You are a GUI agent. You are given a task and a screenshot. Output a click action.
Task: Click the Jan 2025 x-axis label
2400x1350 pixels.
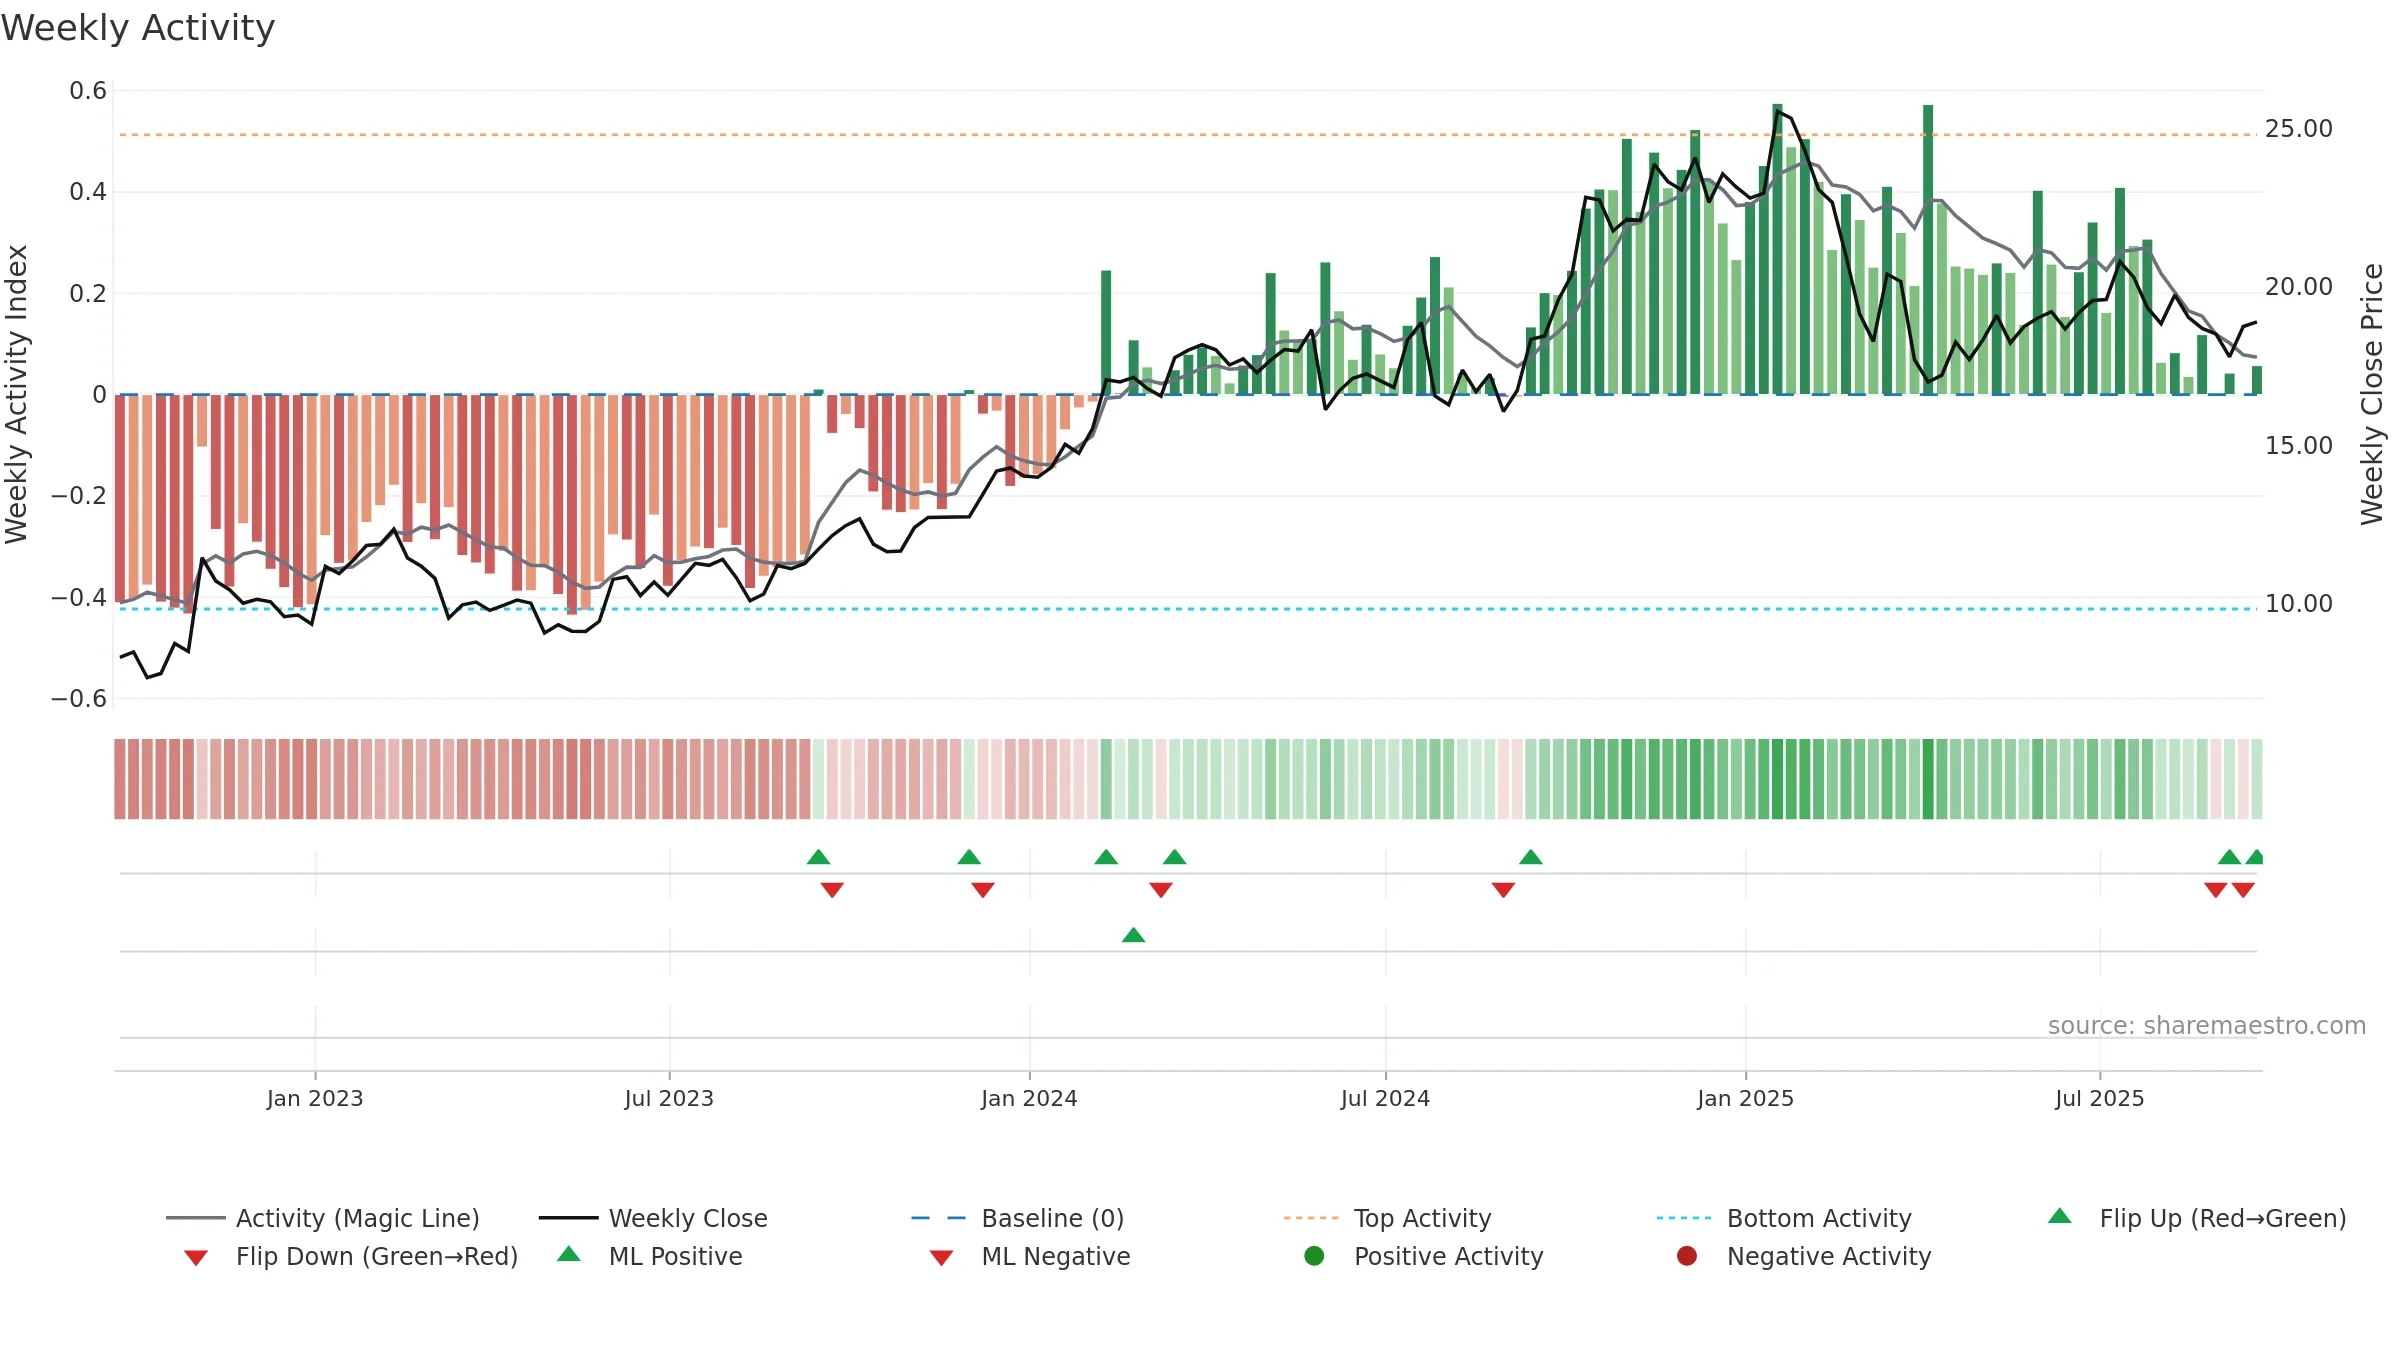click(1745, 1098)
